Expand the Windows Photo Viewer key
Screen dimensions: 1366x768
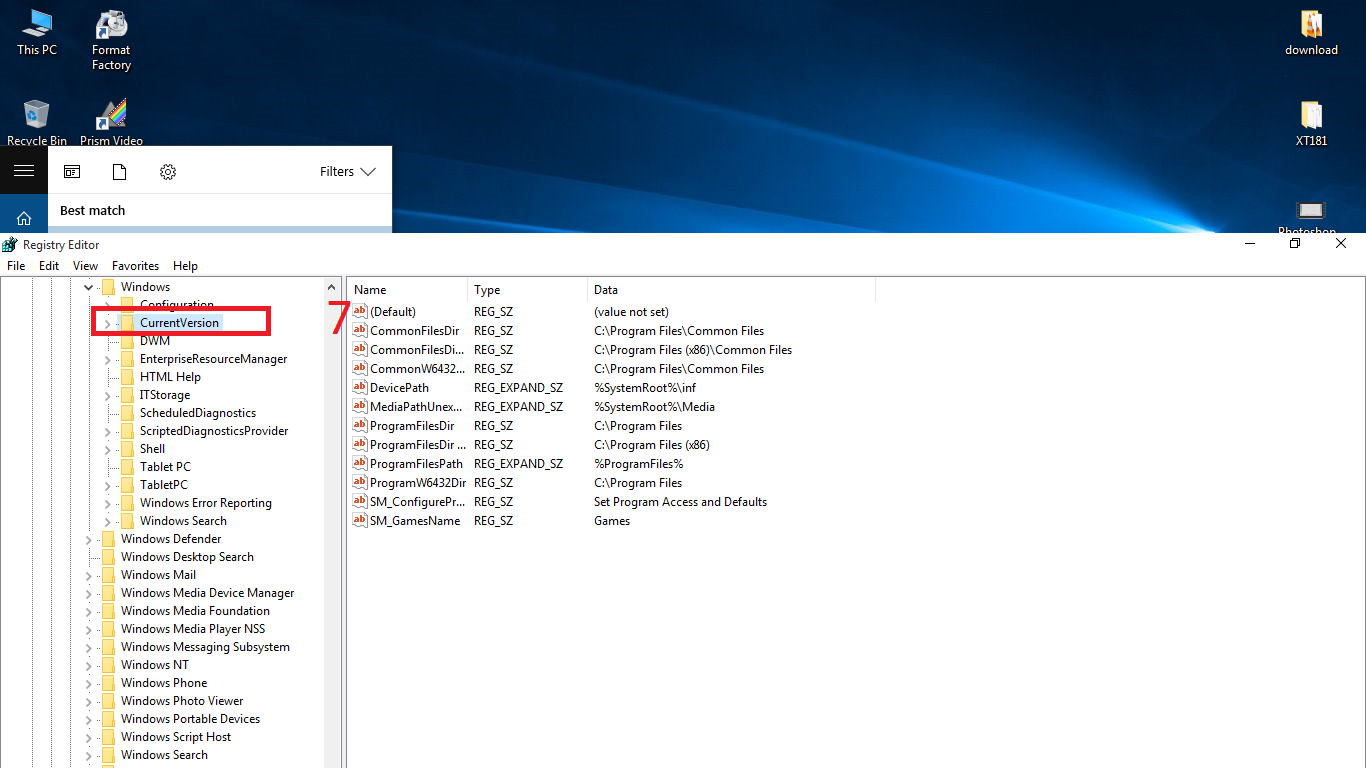click(x=89, y=702)
